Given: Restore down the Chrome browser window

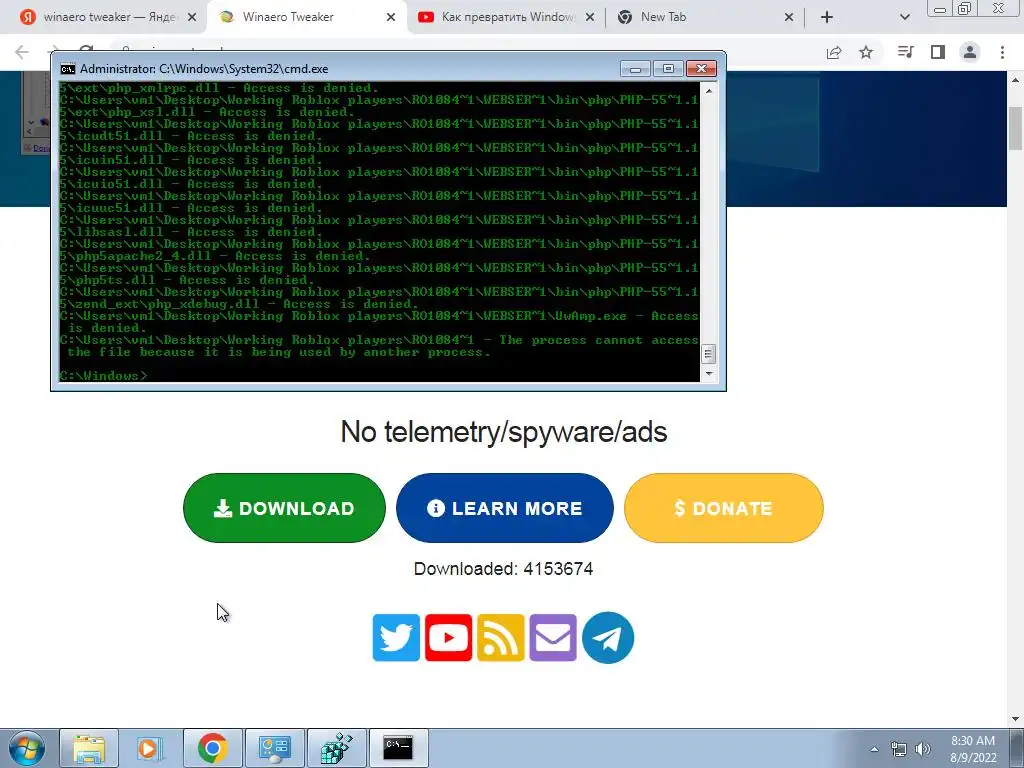Looking at the screenshot, I should (964, 8).
